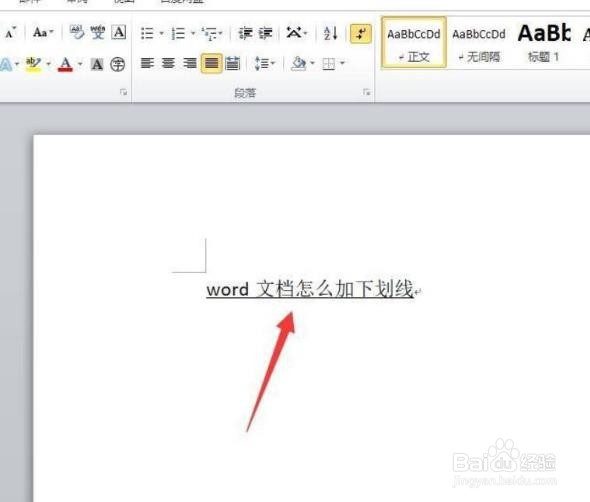Open the Borders dropdown arrow
590x502 pixels.
pos(342,63)
